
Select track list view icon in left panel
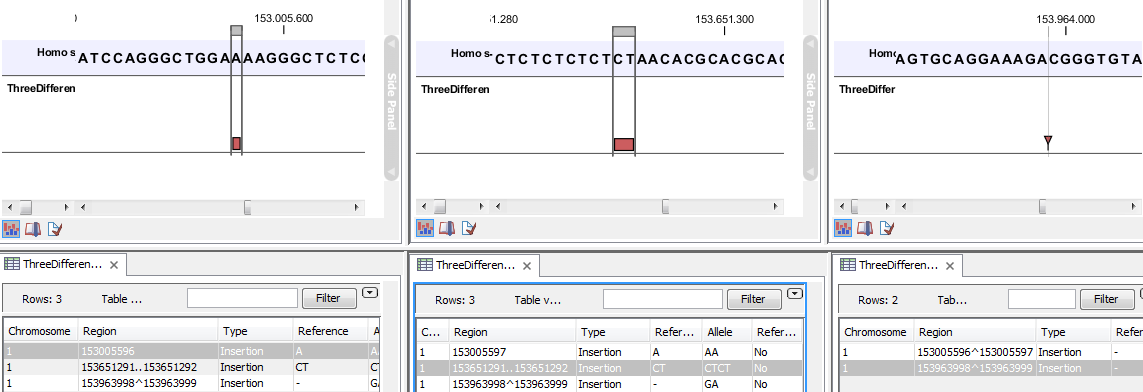pos(11,229)
